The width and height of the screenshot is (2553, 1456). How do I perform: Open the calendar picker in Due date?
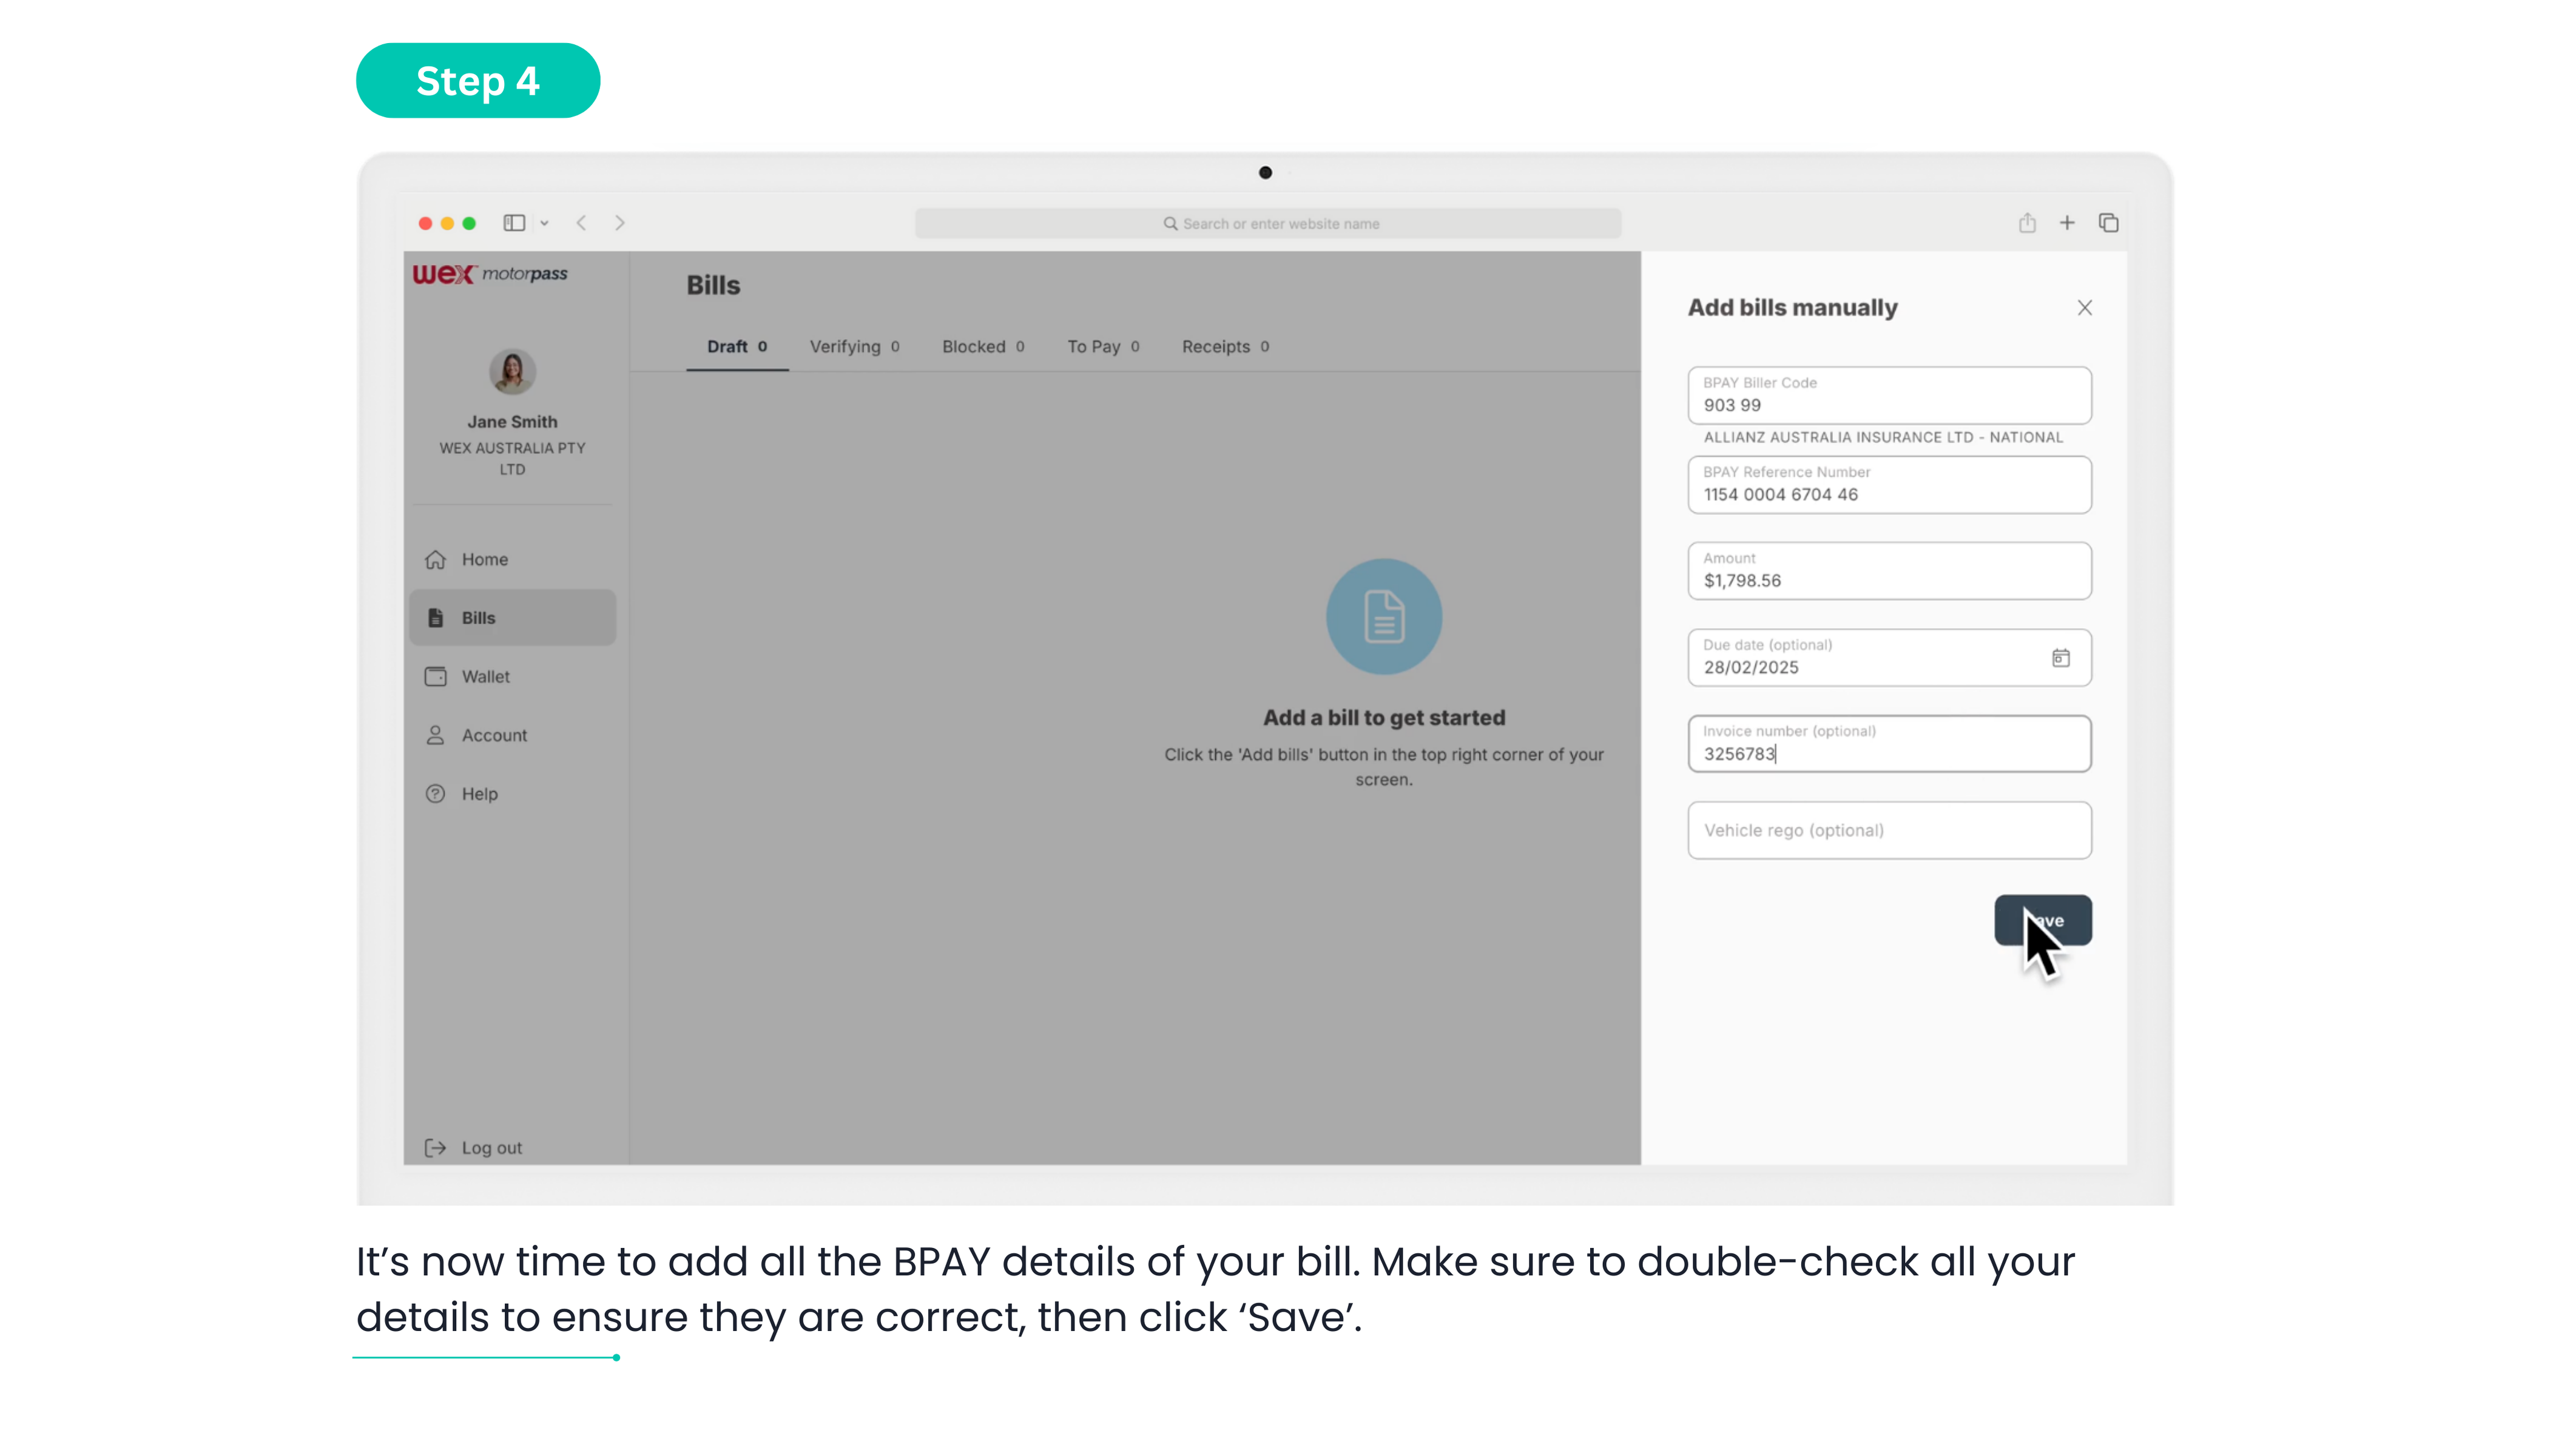pyautogui.click(x=2060, y=658)
